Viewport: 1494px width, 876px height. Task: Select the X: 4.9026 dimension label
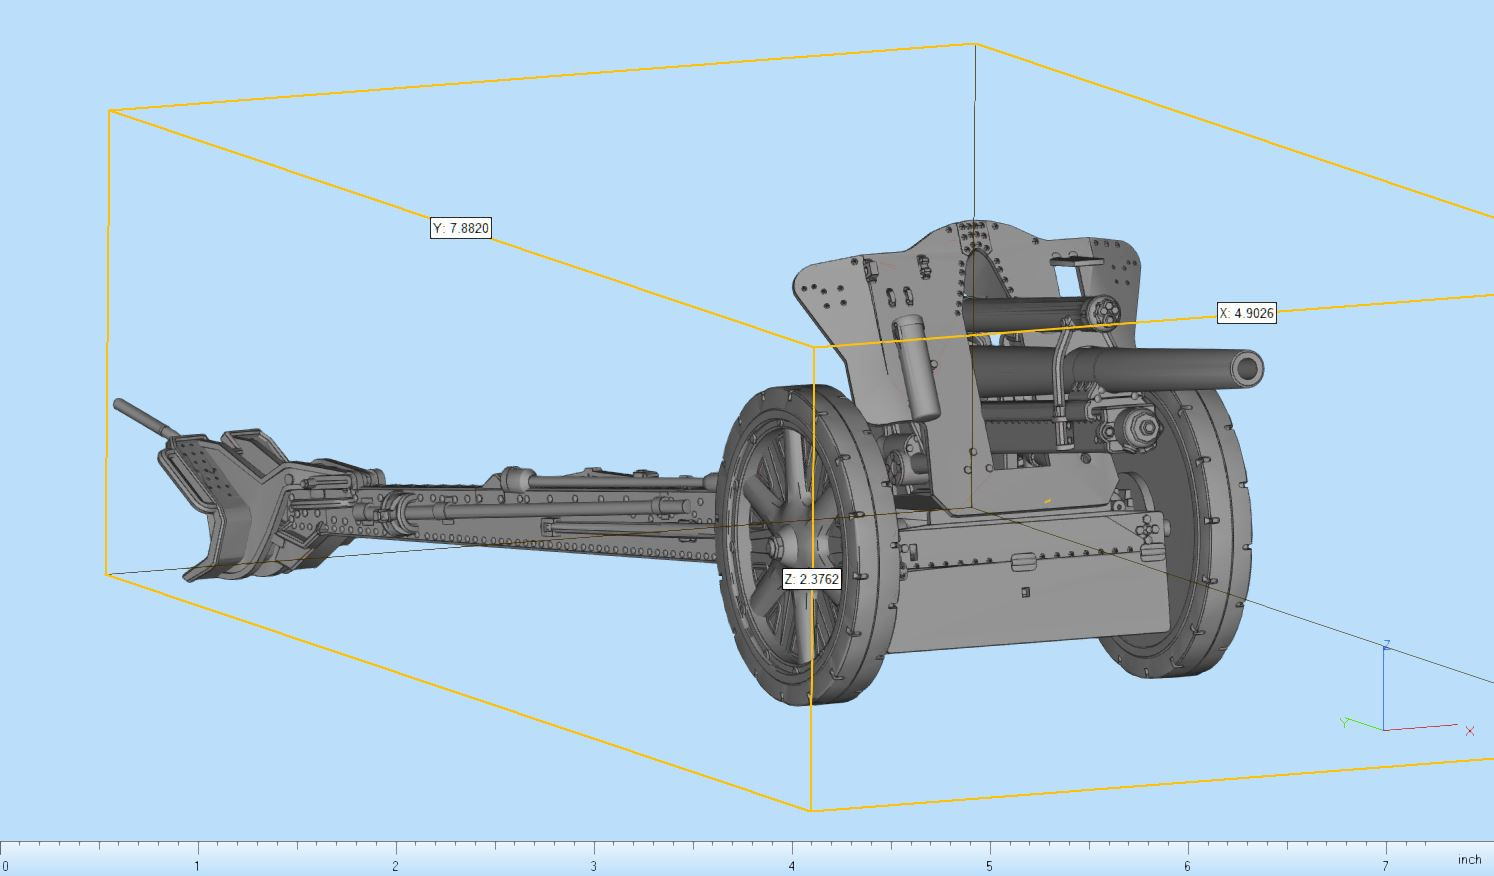tap(1245, 313)
